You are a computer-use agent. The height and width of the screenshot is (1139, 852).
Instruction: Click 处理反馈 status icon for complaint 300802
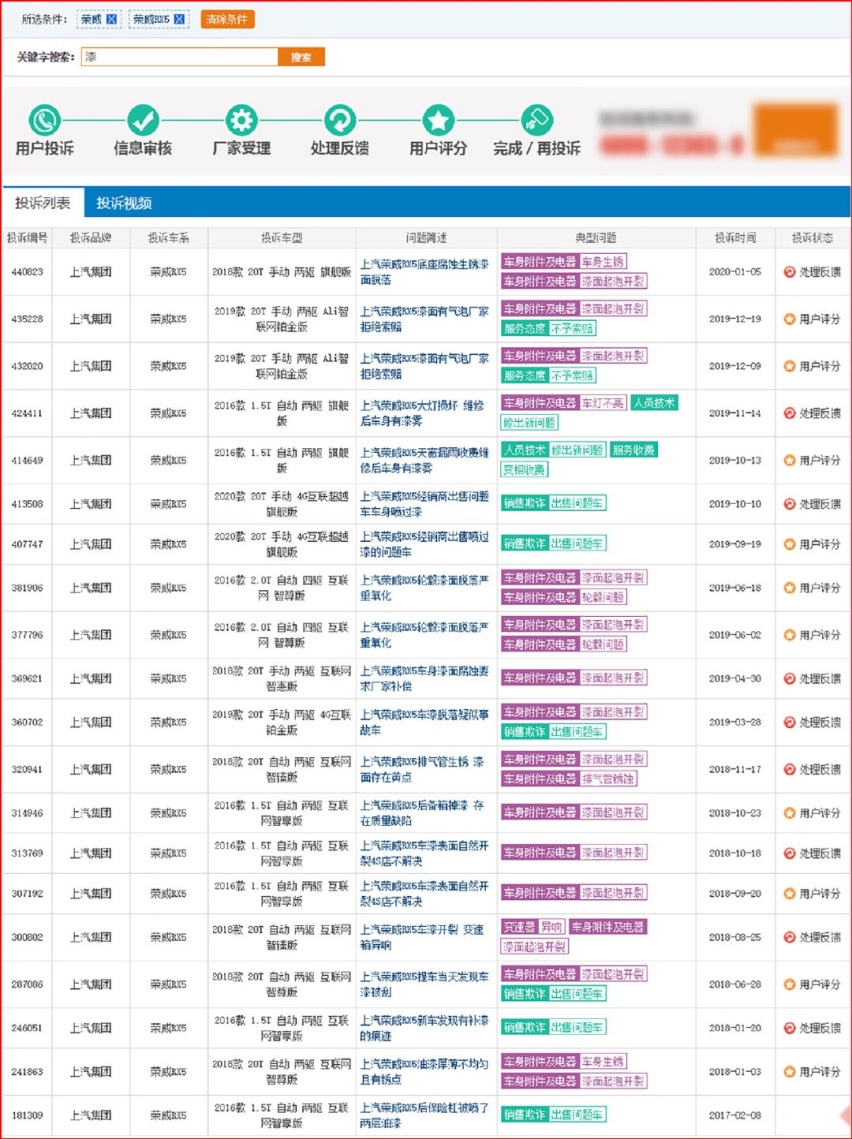[x=790, y=937]
